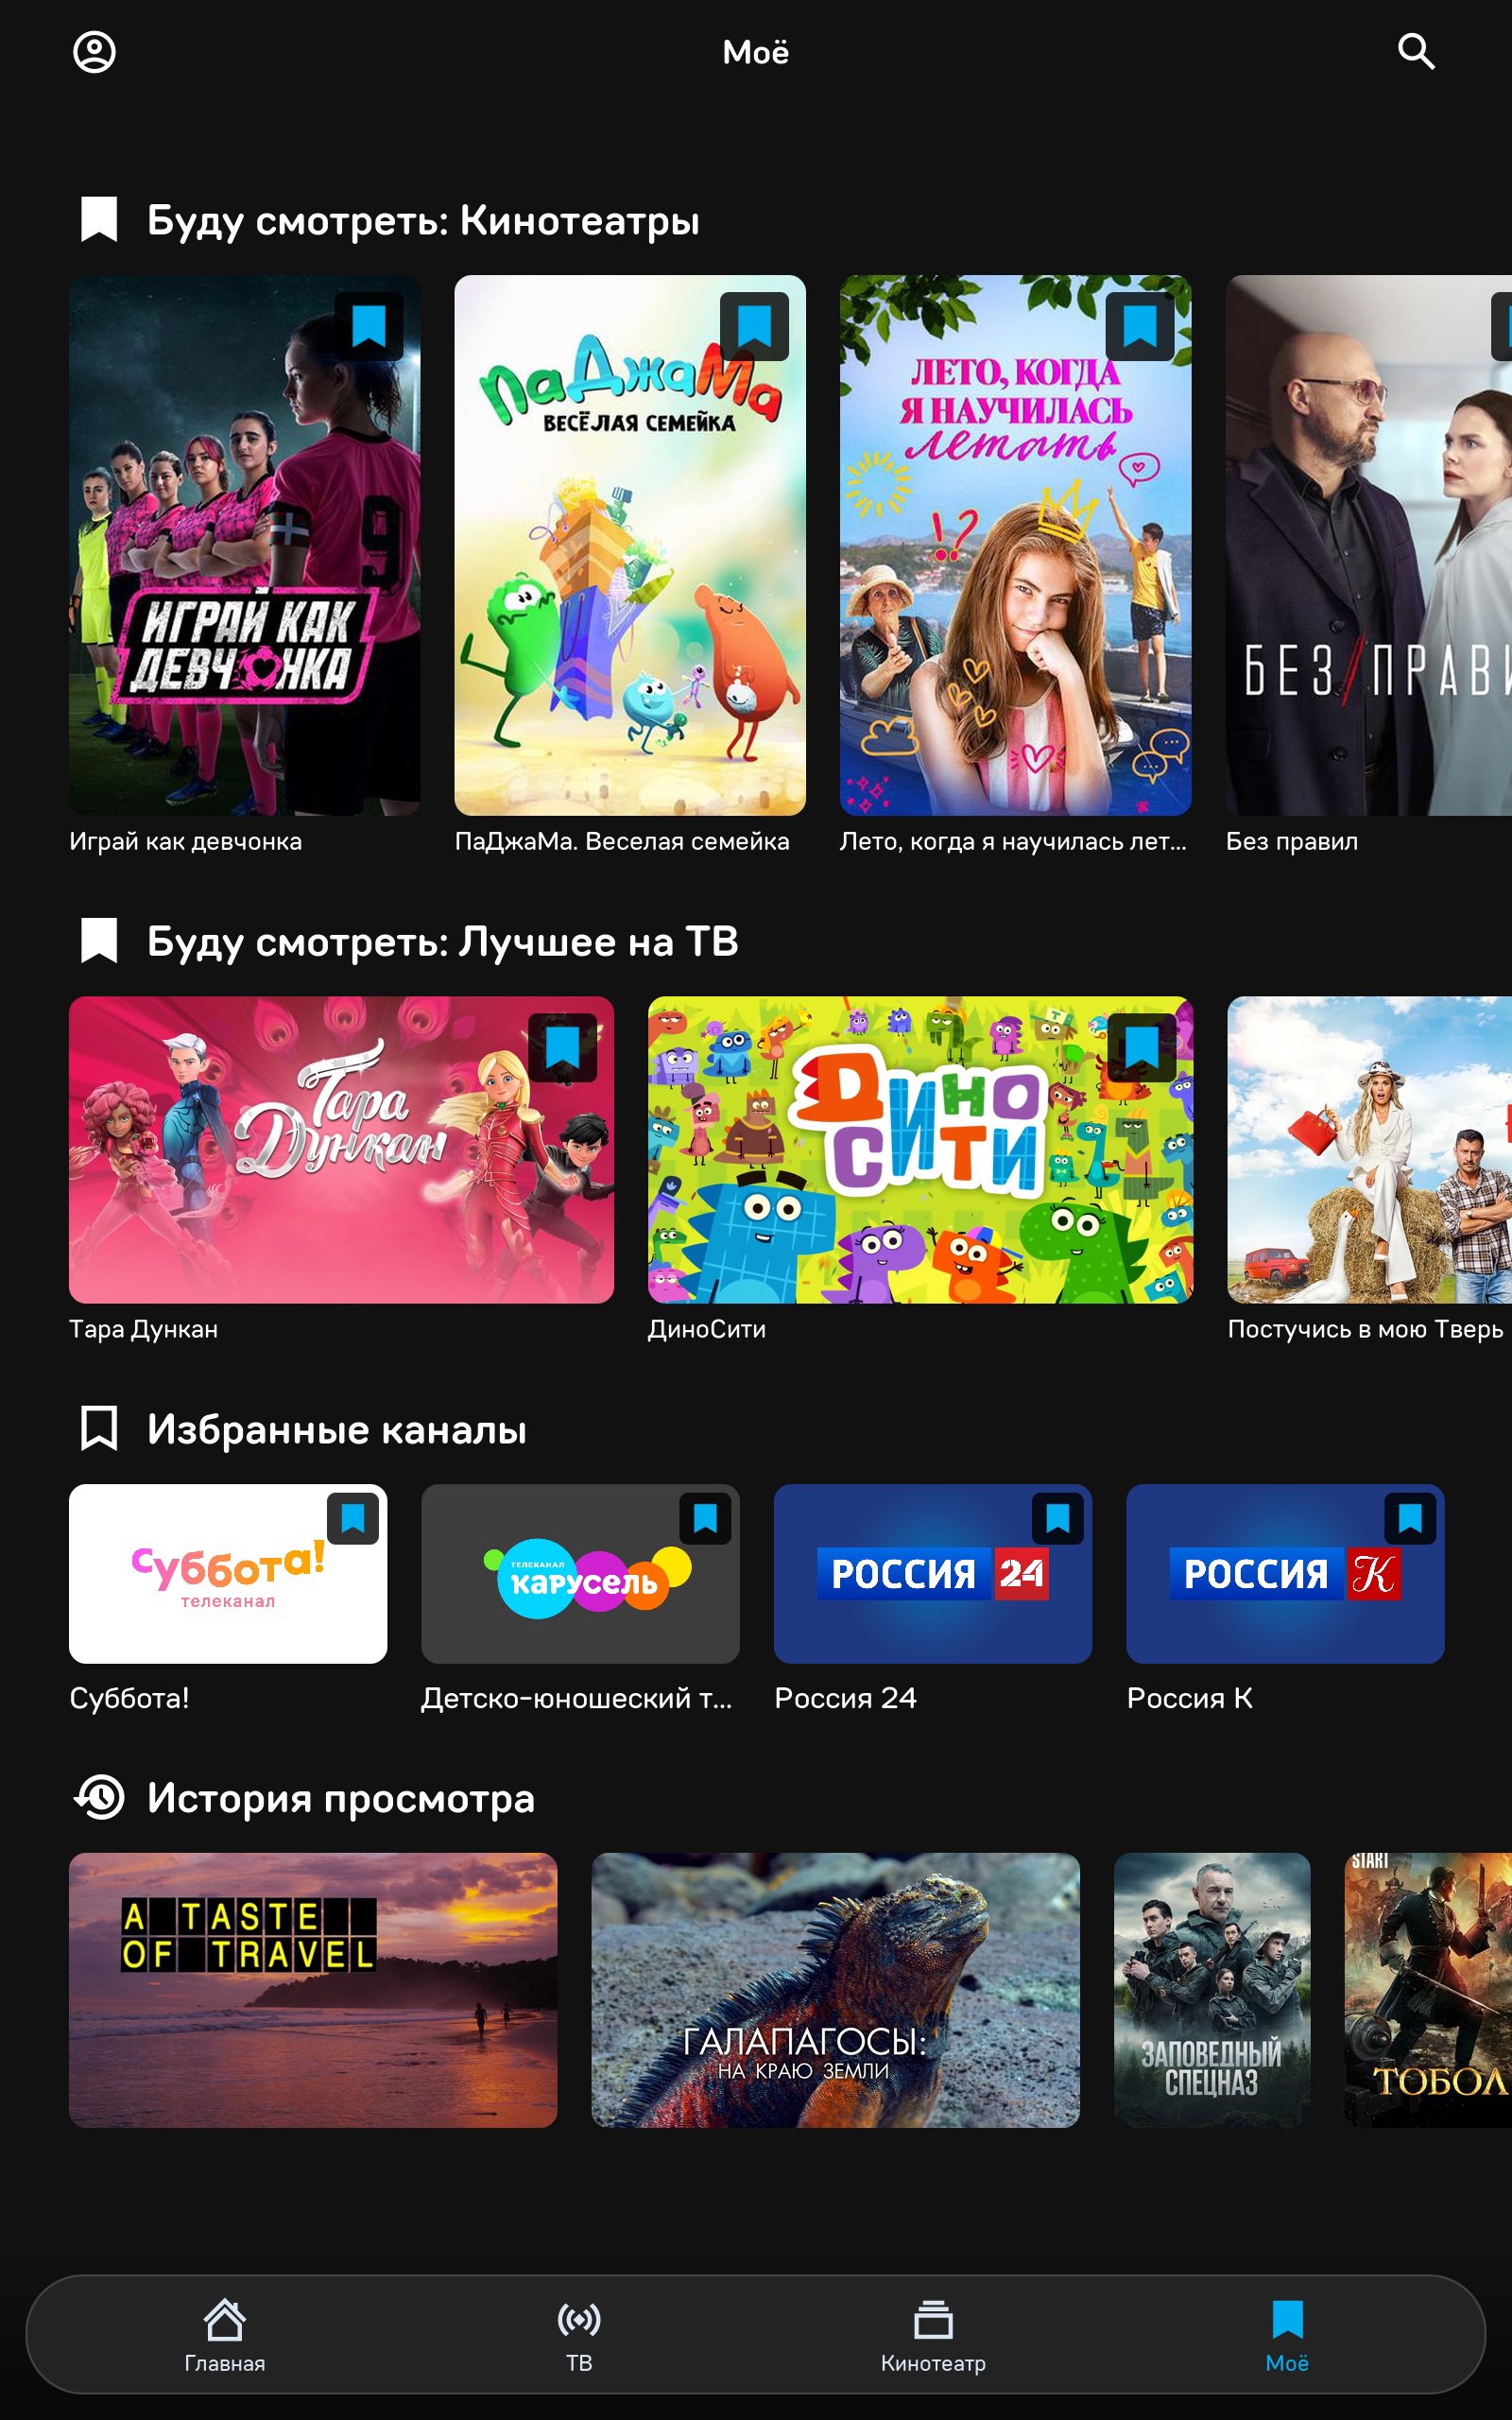The height and width of the screenshot is (2420, 1512).
Task: Open the Играй как девчонка poster
Action: click(244, 545)
